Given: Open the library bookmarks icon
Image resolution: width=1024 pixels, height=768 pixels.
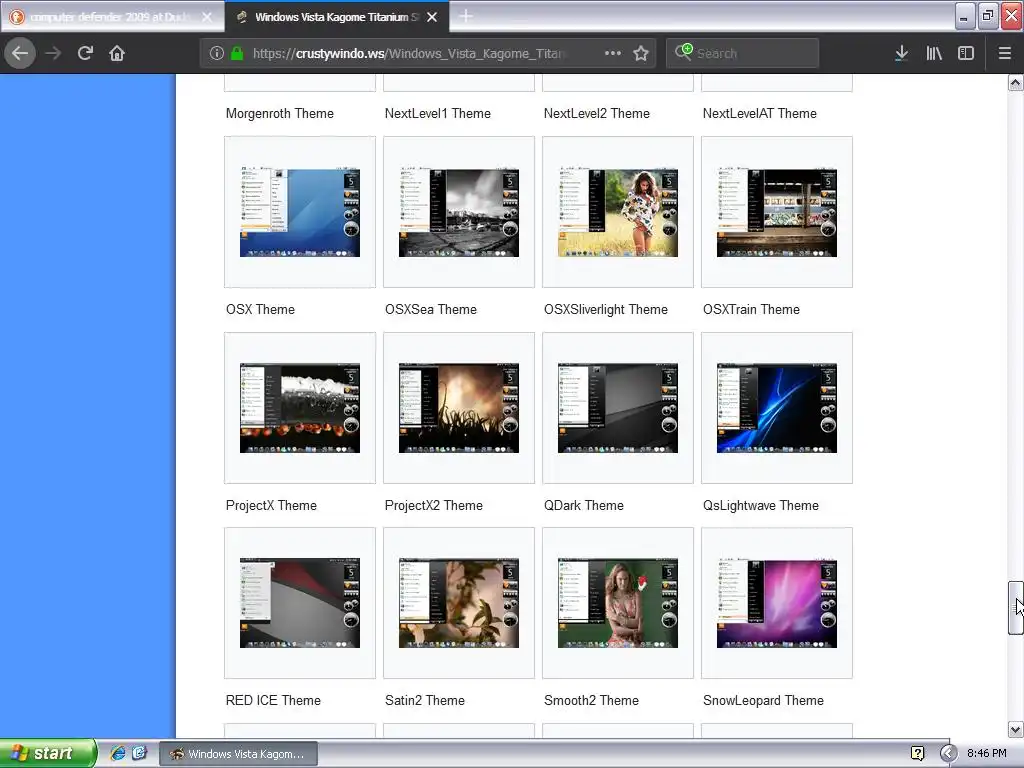Looking at the screenshot, I should (934, 53).
